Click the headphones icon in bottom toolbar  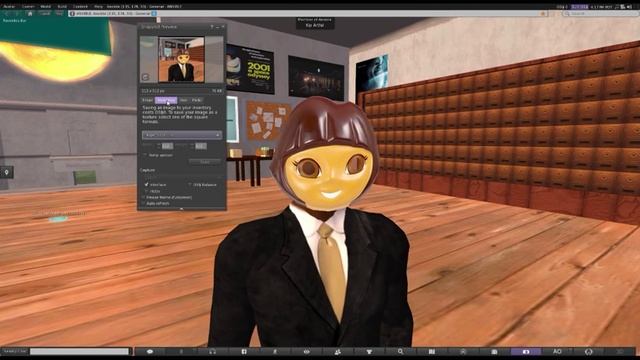(212, 351)
